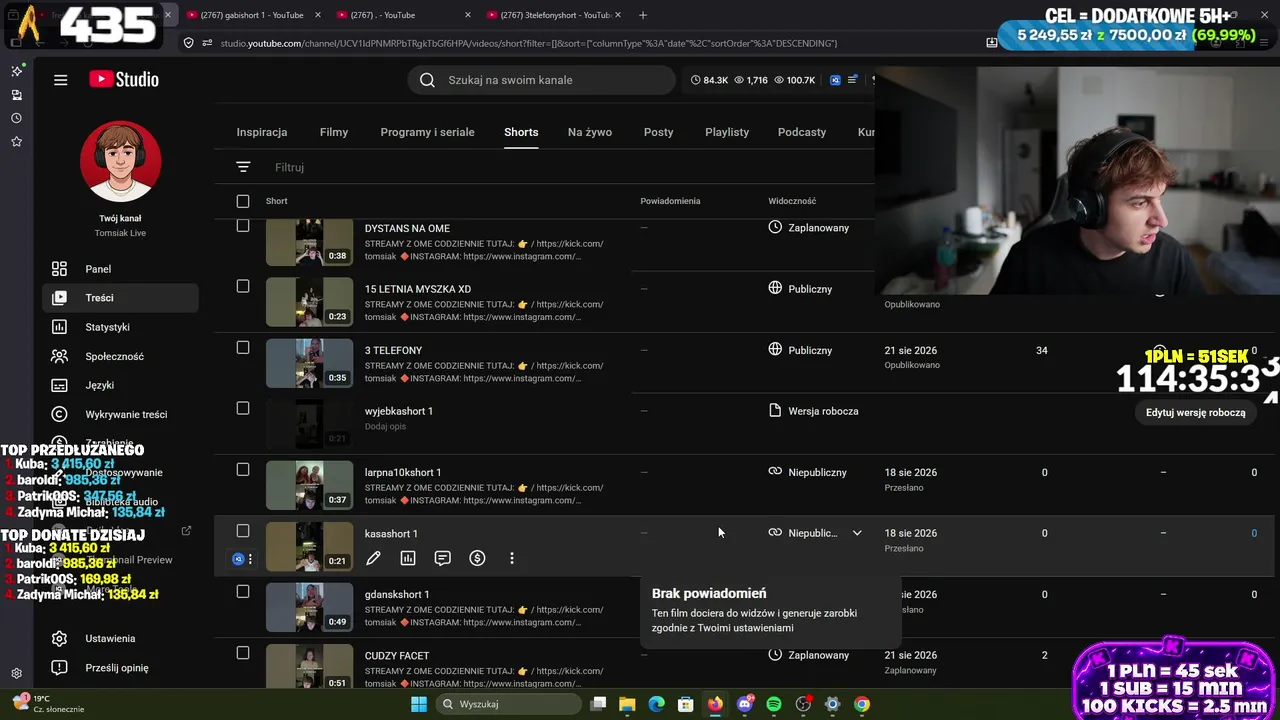Image resolution: width=1280 pixels, height=720 pixels.
Task: Tick the checkbox for CUDZY FACET
Action: click(243, 653)
